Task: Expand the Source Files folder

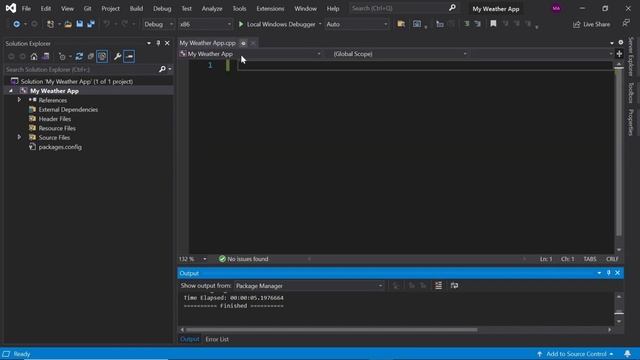Action: [x=19, y=138]
